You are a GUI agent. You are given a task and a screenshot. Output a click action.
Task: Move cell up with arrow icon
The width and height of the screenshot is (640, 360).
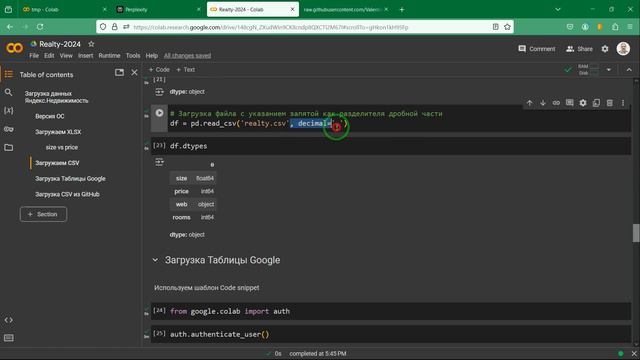click(529, 103)
